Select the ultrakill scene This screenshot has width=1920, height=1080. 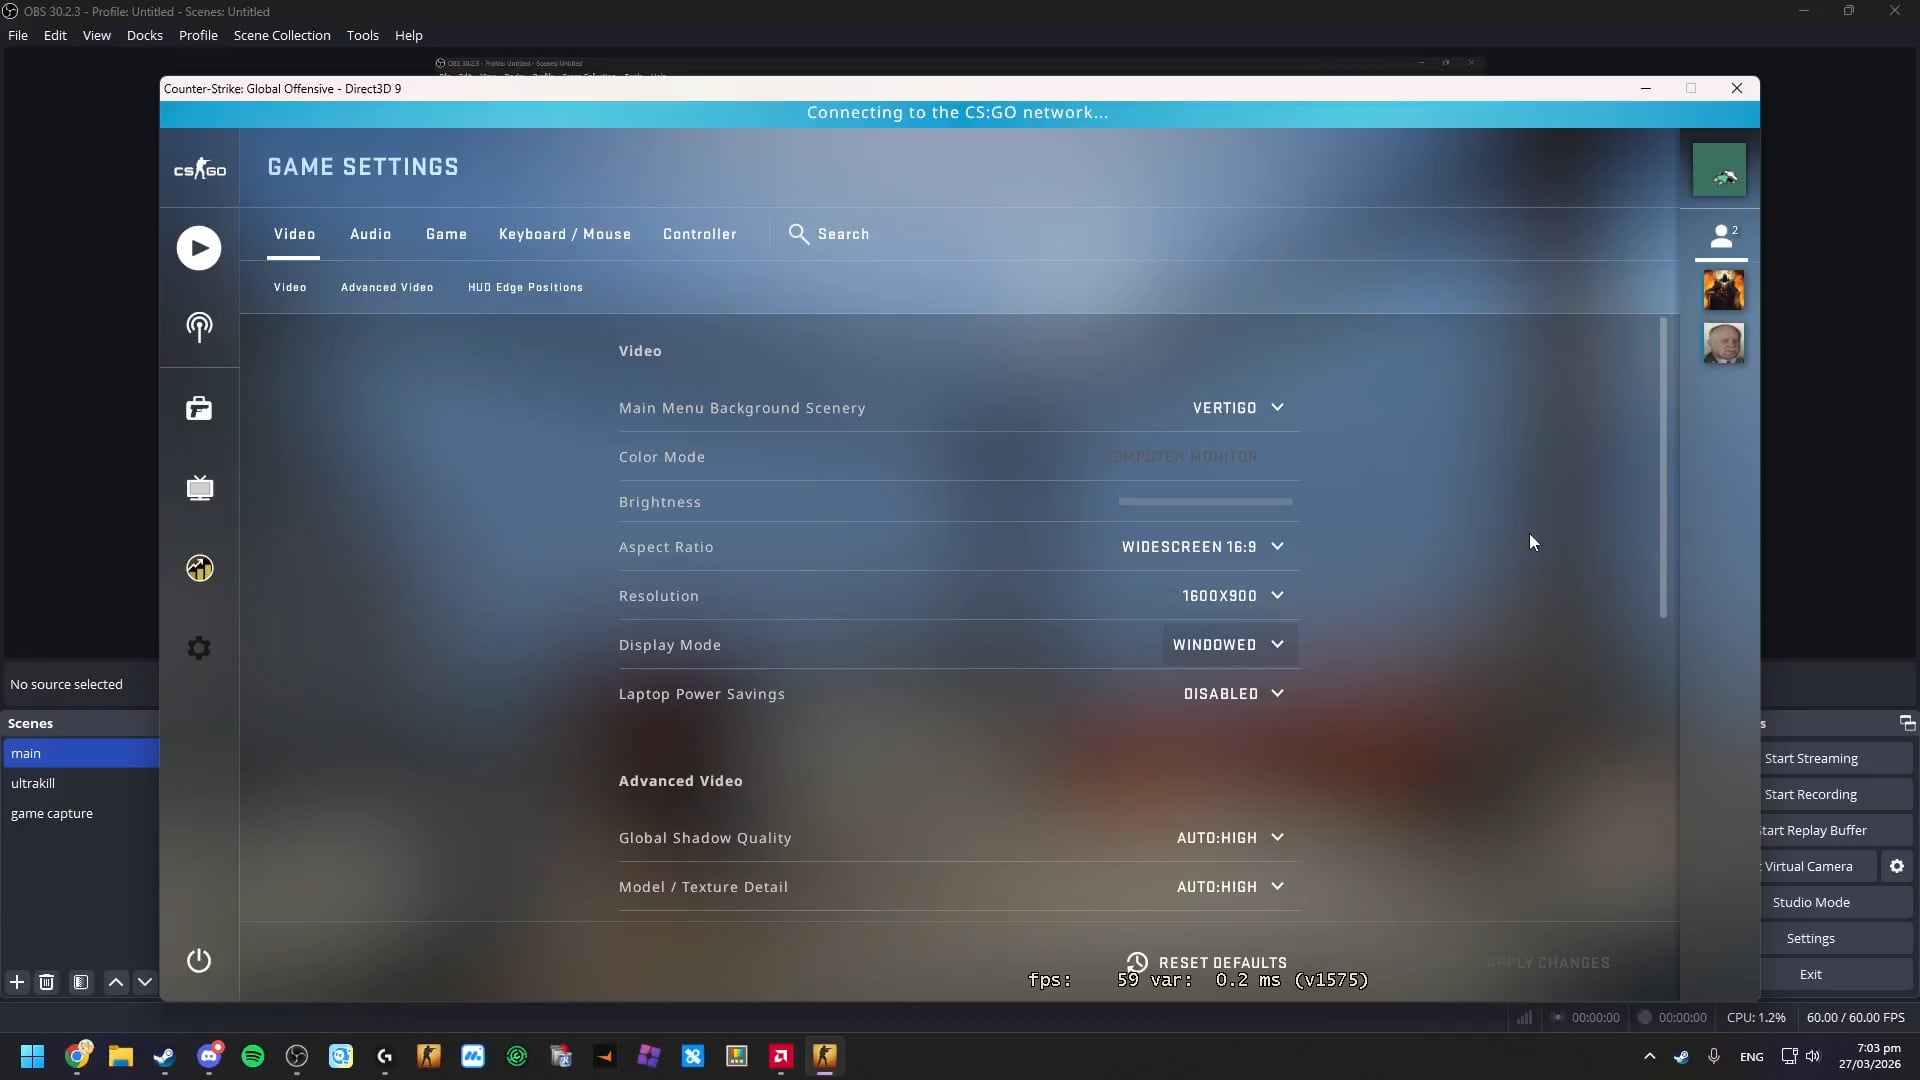point(33,783)
